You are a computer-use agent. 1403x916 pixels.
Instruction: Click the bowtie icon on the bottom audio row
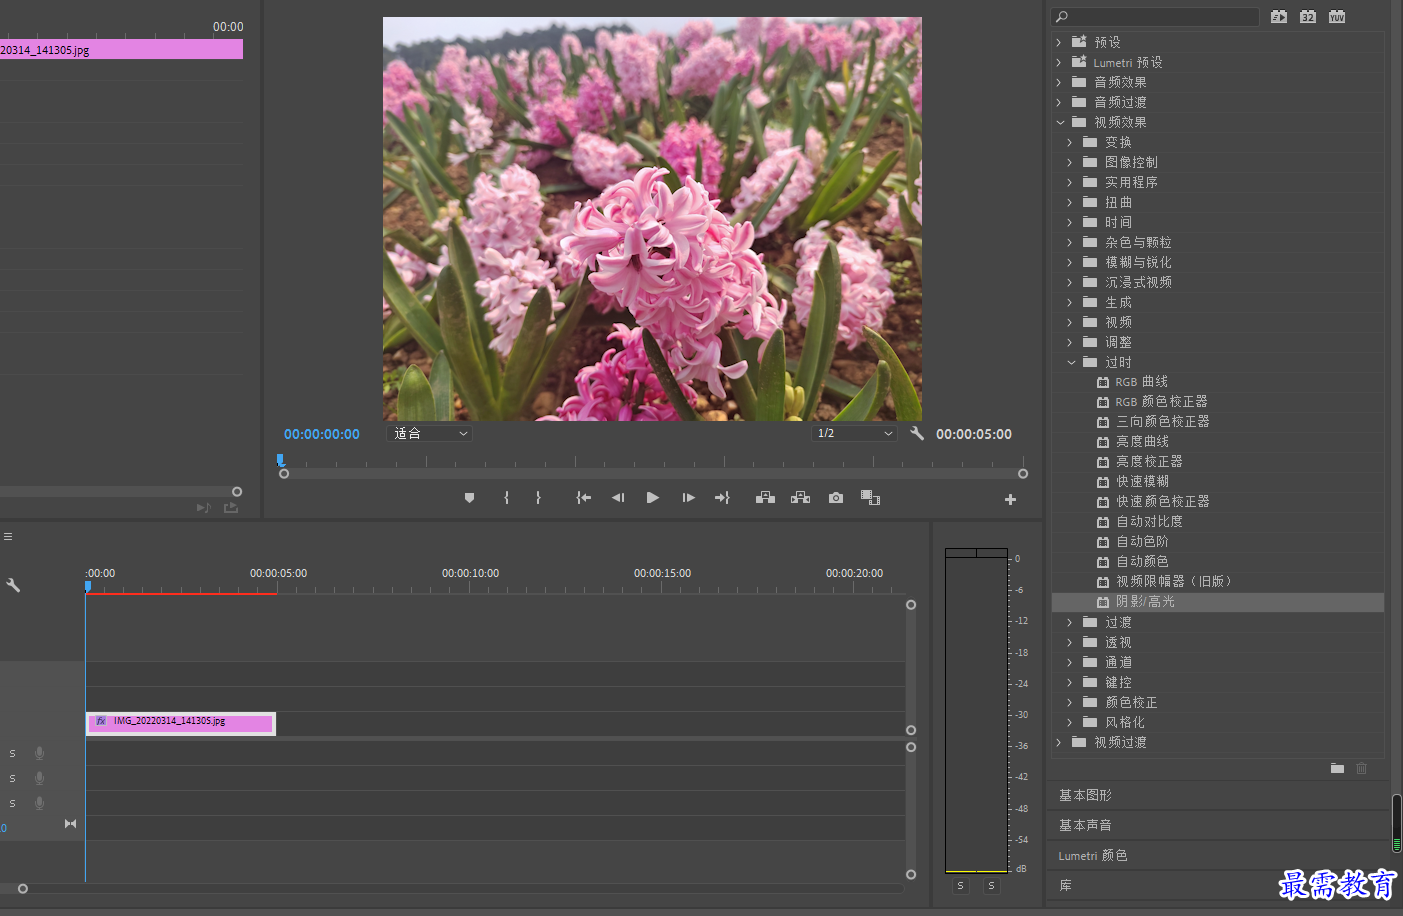click(70, 824)
